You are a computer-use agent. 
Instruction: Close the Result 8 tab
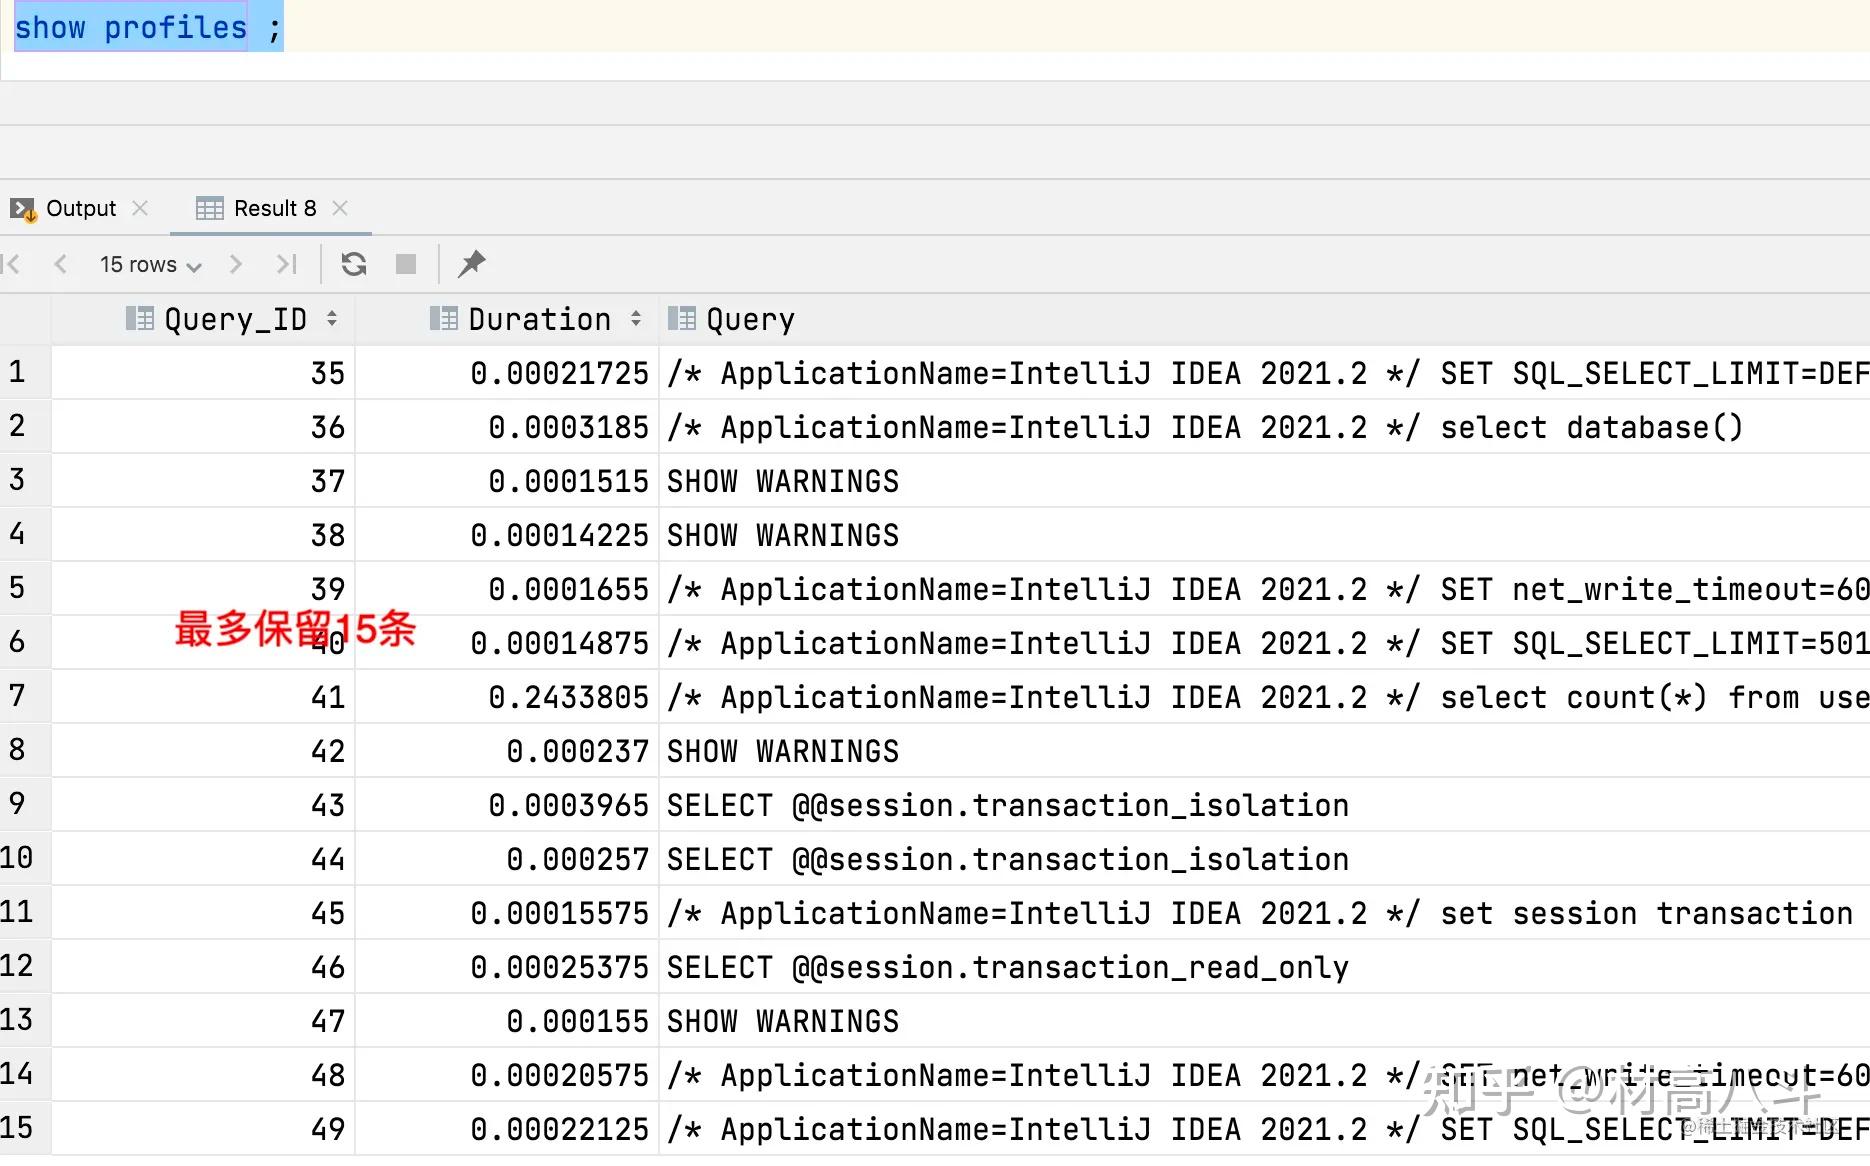click(x=340, y=208)
